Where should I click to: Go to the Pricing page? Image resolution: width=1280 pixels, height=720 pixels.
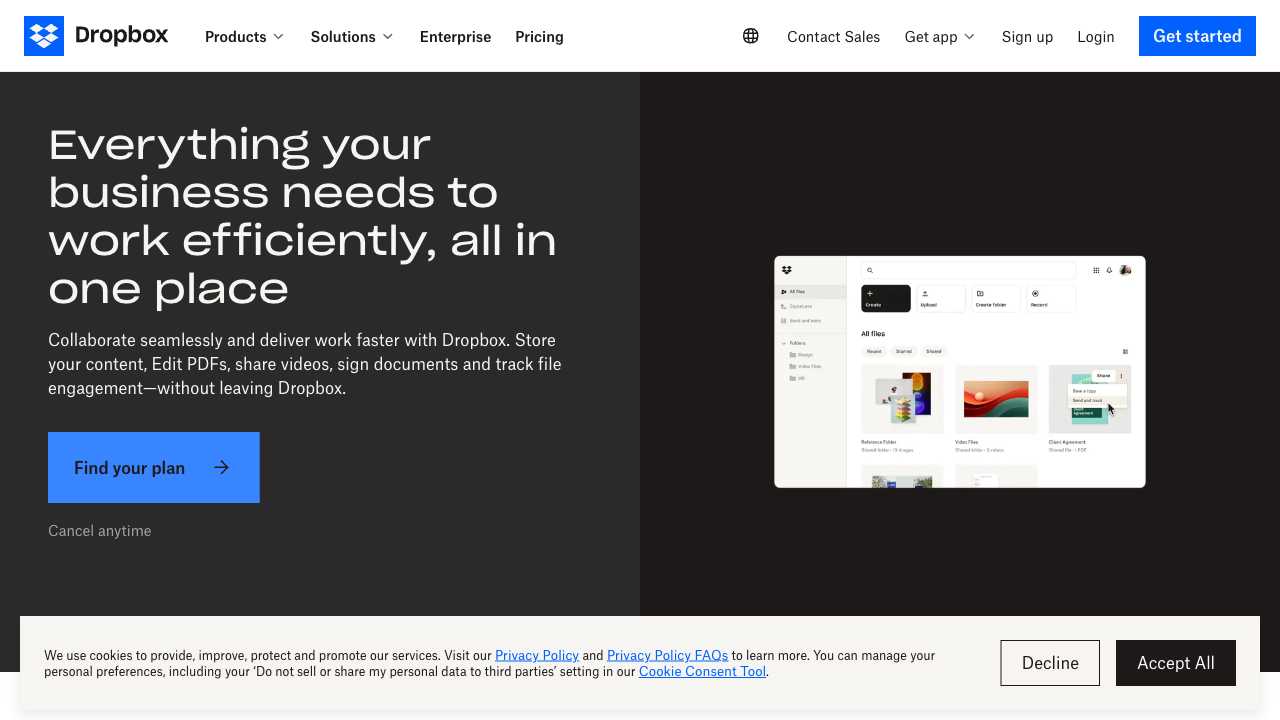(539, 37)
